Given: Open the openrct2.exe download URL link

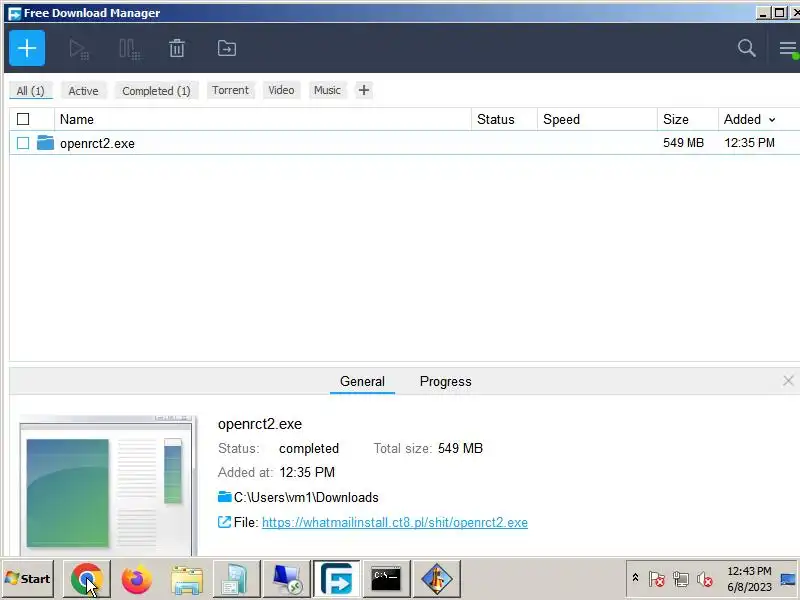Looking at the screenshot, I should (395, 522).
